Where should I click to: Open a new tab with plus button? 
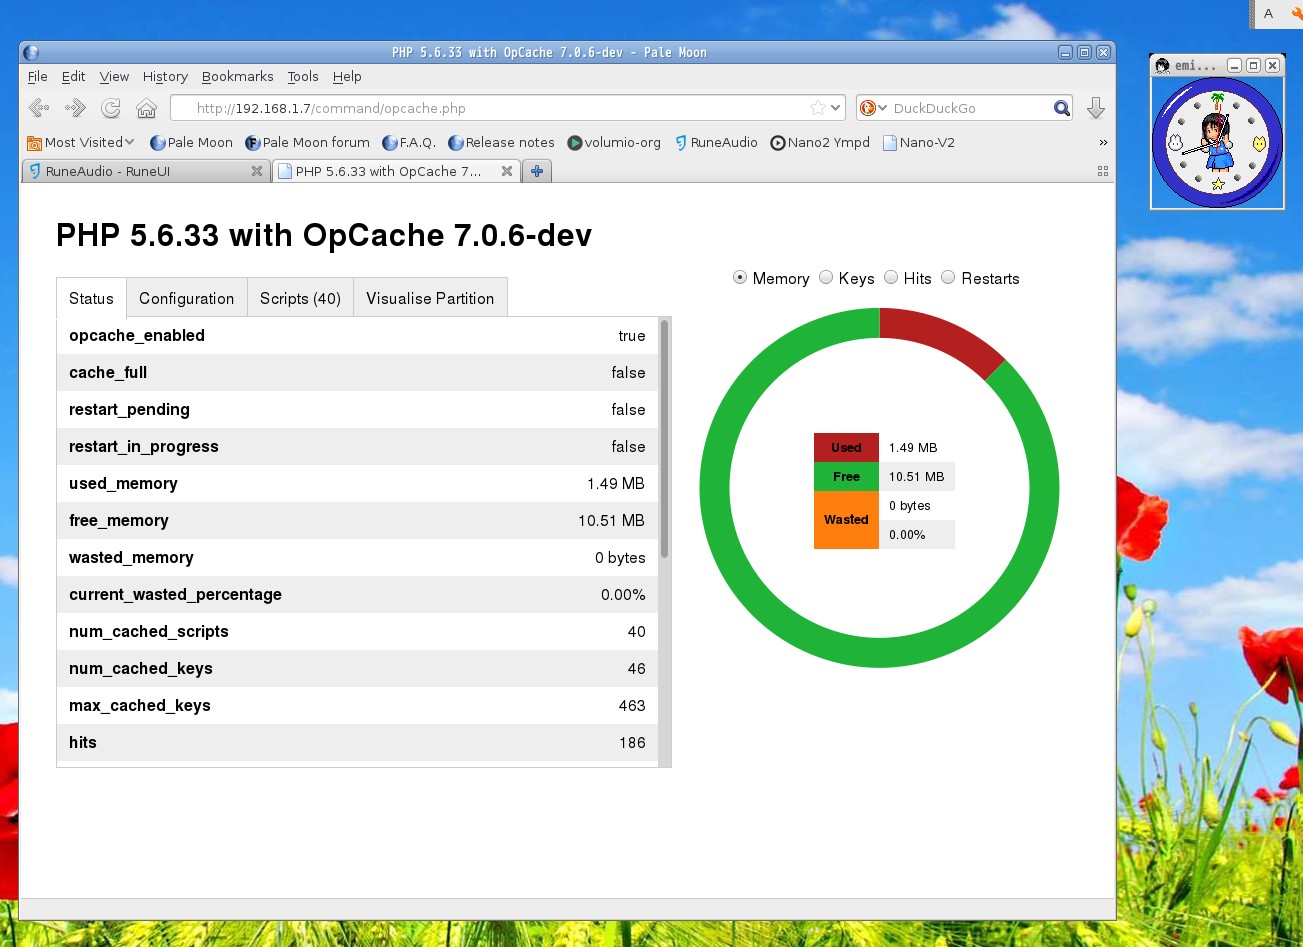coord(537,171)
